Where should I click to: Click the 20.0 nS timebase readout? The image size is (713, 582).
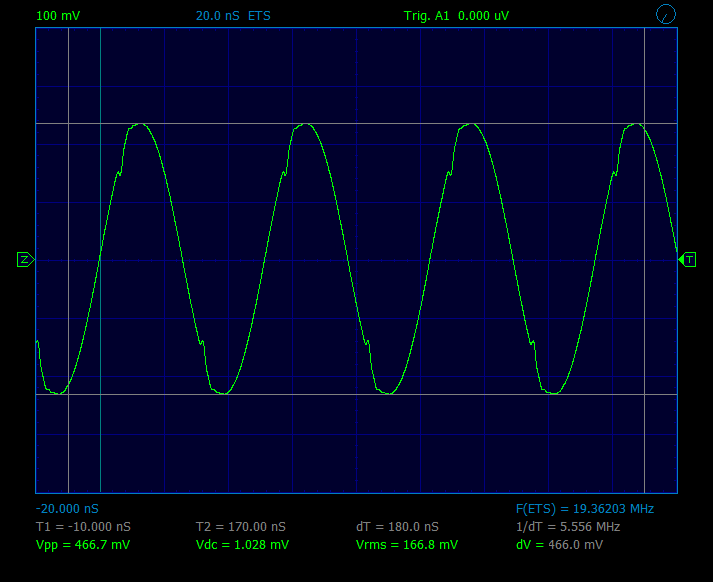[217, 16]
